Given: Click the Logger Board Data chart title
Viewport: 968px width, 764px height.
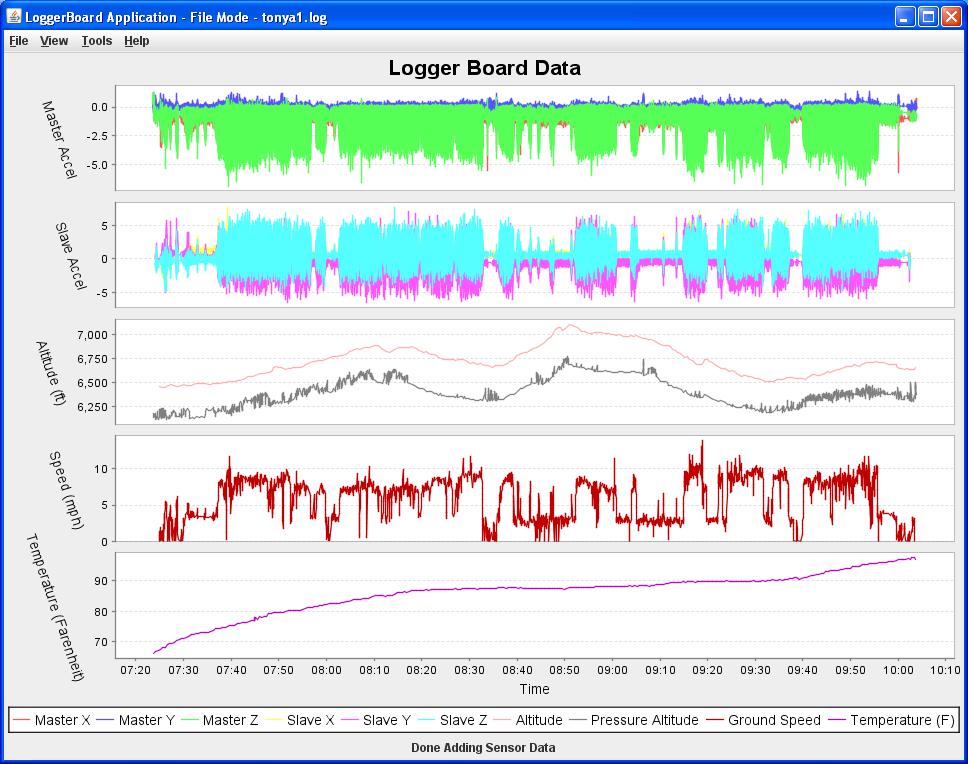Looking at the screenshot, I should [x=484, y=68].
